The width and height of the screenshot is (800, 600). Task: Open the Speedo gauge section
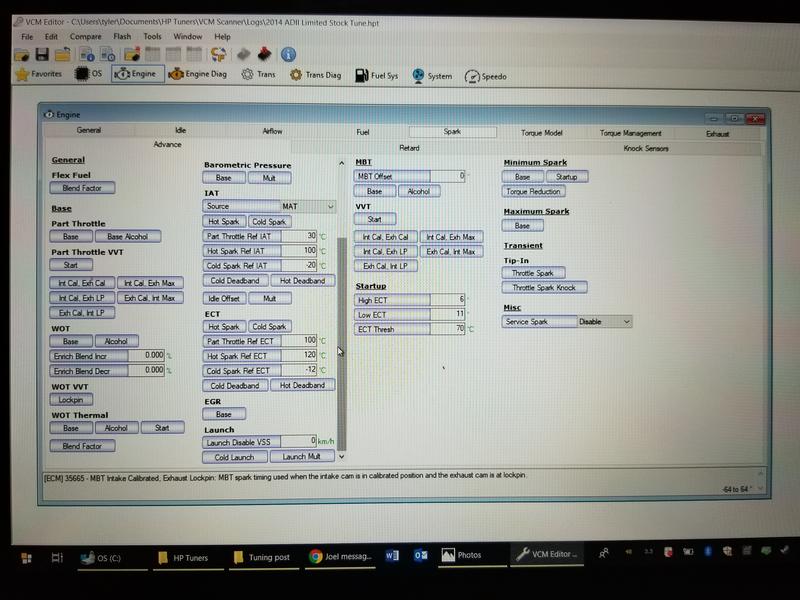click(x=486, y=77)
